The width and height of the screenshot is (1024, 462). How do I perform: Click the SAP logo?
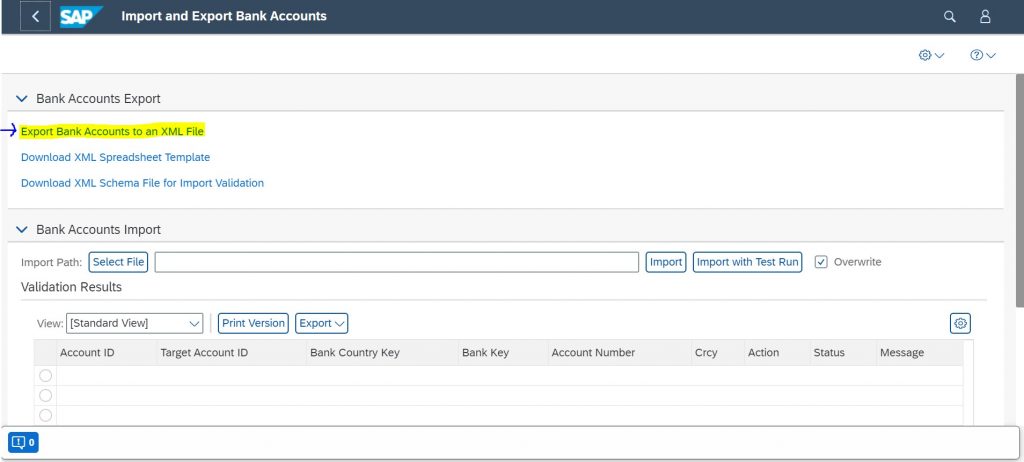click(x=81, y=16)
